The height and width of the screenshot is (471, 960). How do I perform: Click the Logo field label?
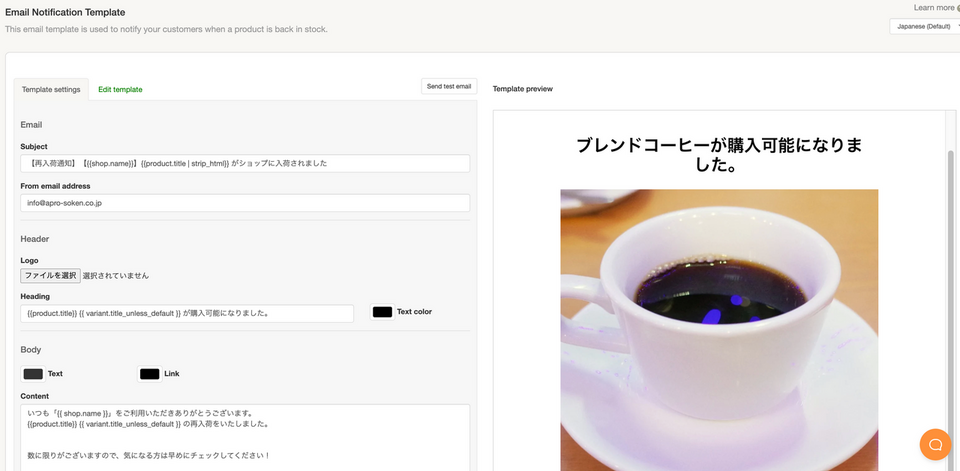tap(29, 260)
